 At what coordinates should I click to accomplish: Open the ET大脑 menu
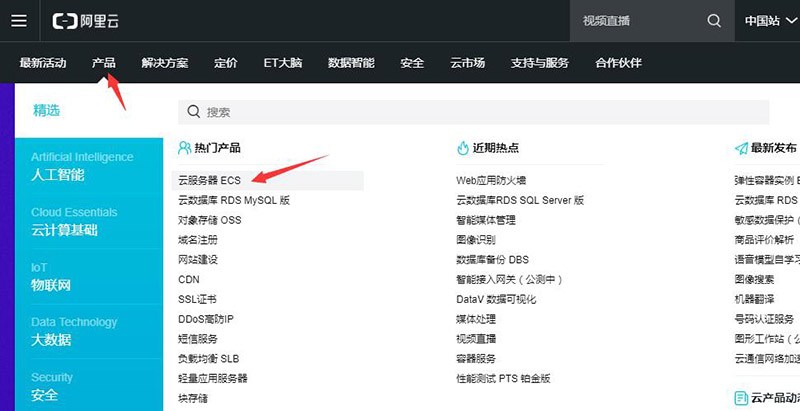[x=283, y=63]
